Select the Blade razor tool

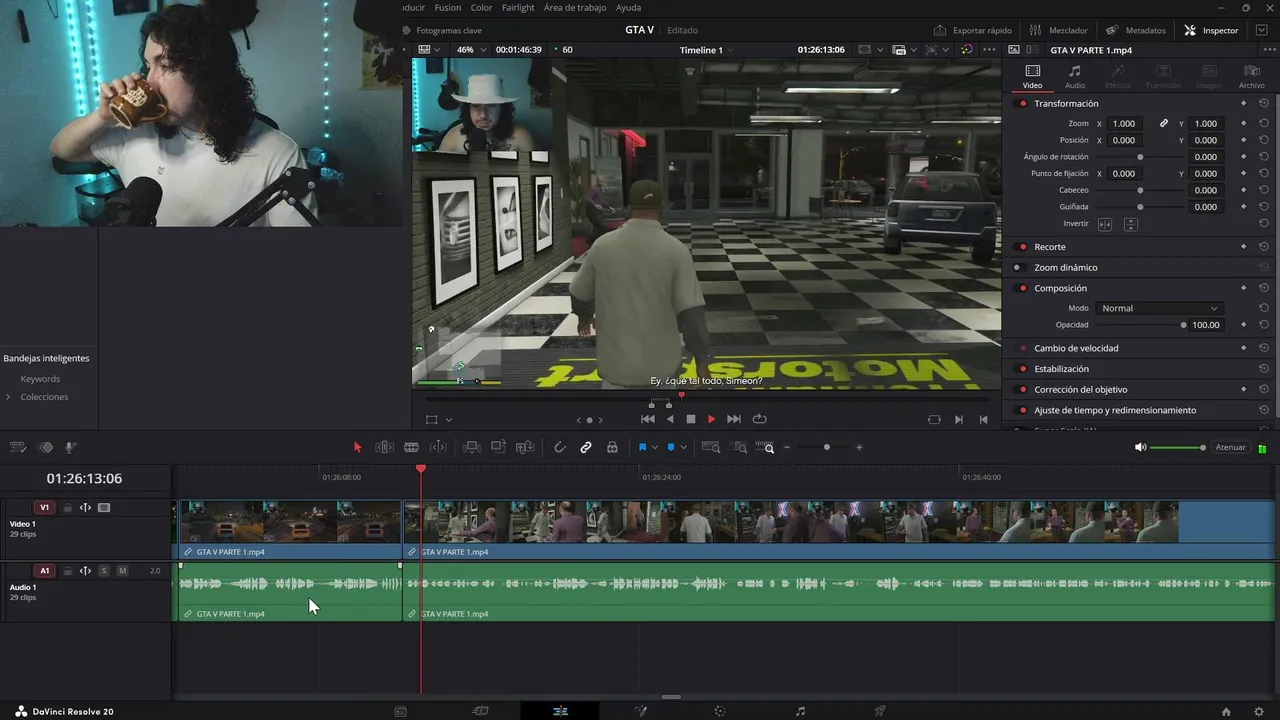tap(411, 447)
